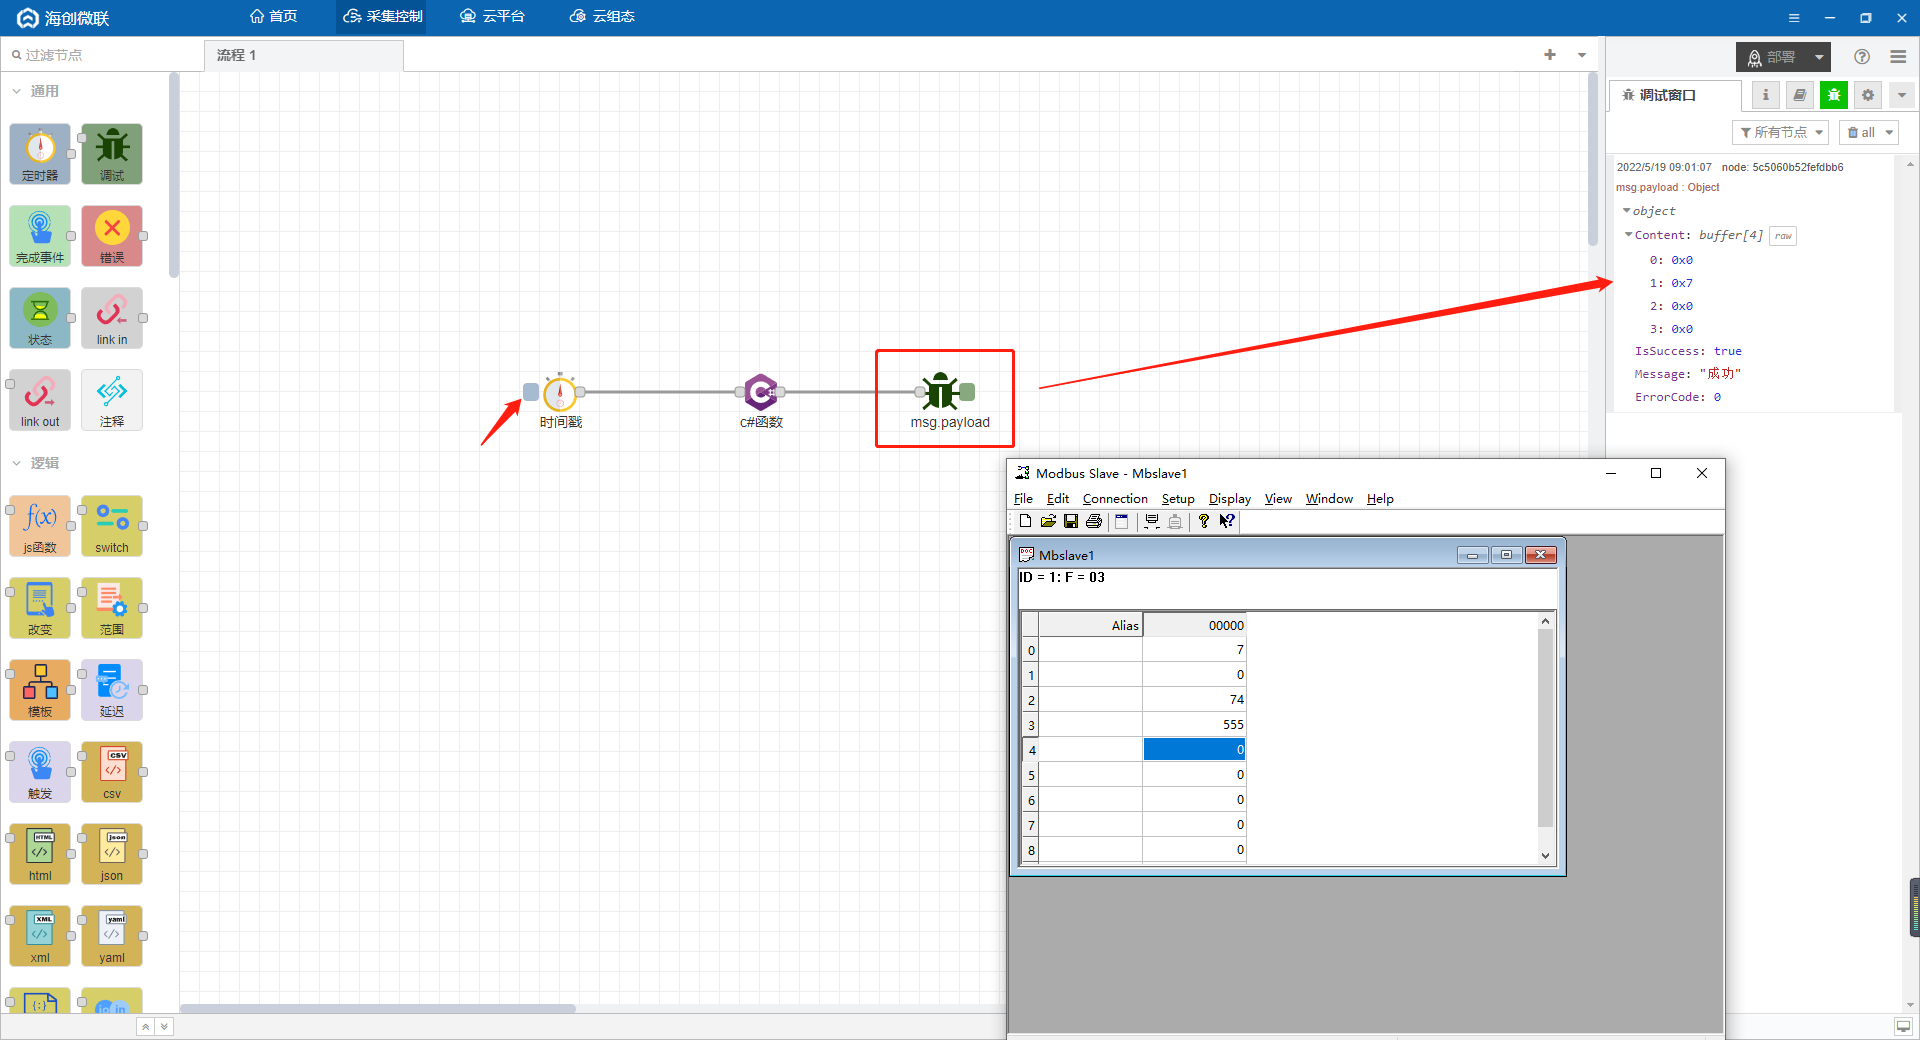Open the configuration nodes sidebar tab
The width and height of the screenshot is (1920, 1040).
pos(1868,95)
